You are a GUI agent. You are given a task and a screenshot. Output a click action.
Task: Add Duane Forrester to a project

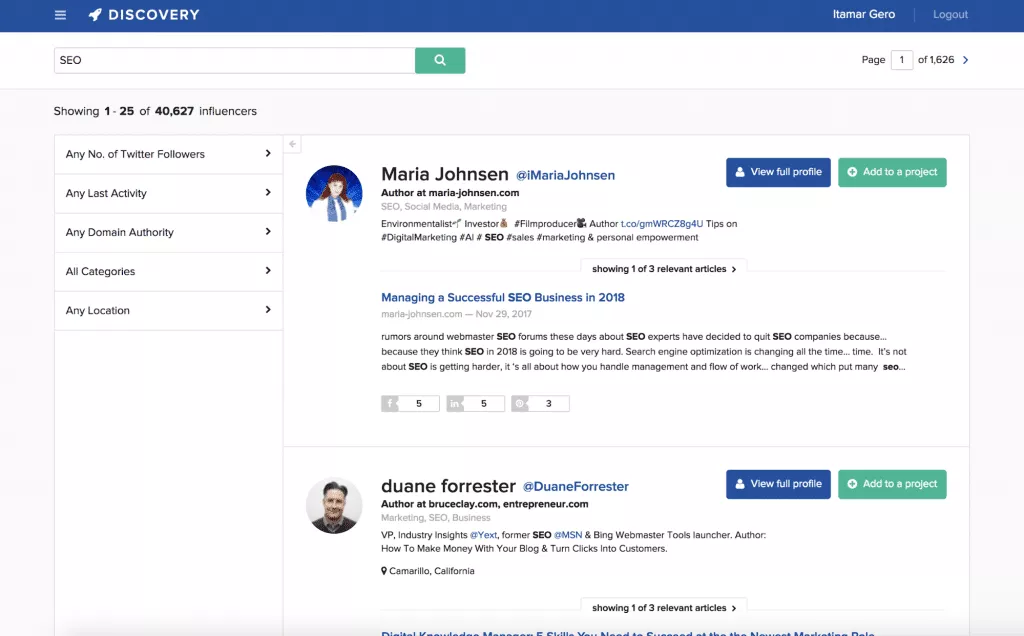click(892, 483)
